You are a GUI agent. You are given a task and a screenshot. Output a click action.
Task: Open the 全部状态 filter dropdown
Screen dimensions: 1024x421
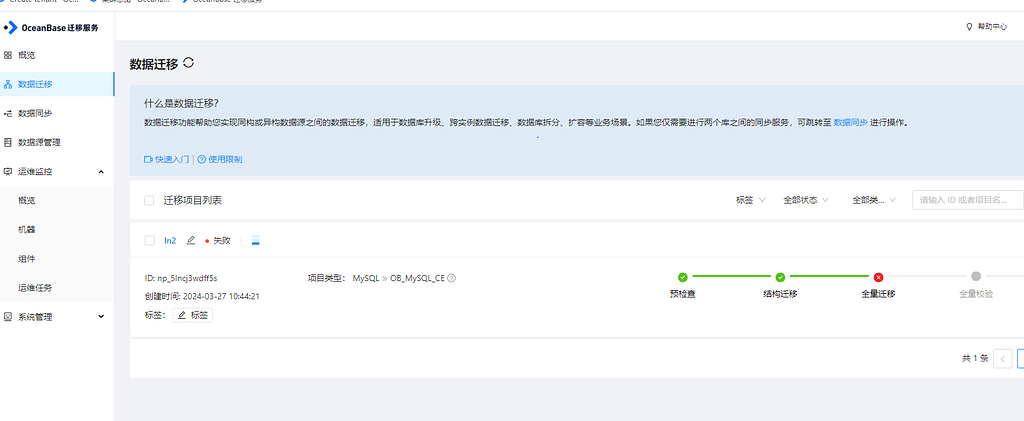pos(807,200)
